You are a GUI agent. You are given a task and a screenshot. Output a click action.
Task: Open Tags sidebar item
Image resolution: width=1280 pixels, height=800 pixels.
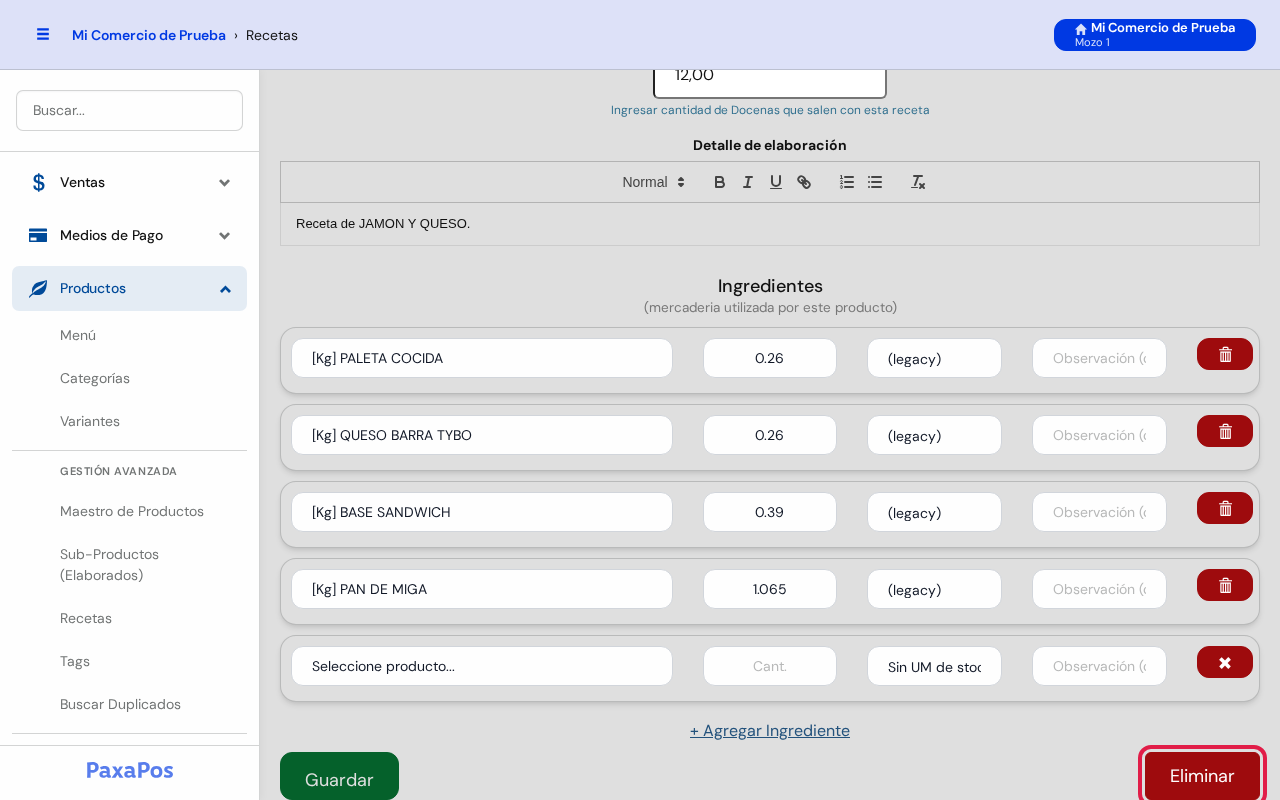click(x=75, y=661)
